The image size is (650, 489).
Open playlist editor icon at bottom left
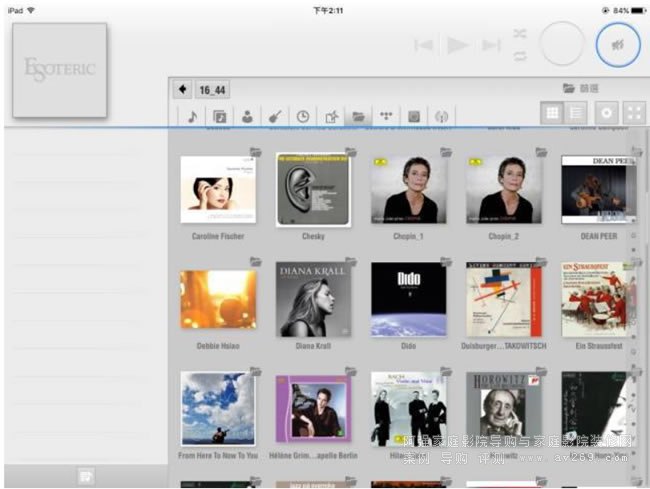tap(87, 476)
